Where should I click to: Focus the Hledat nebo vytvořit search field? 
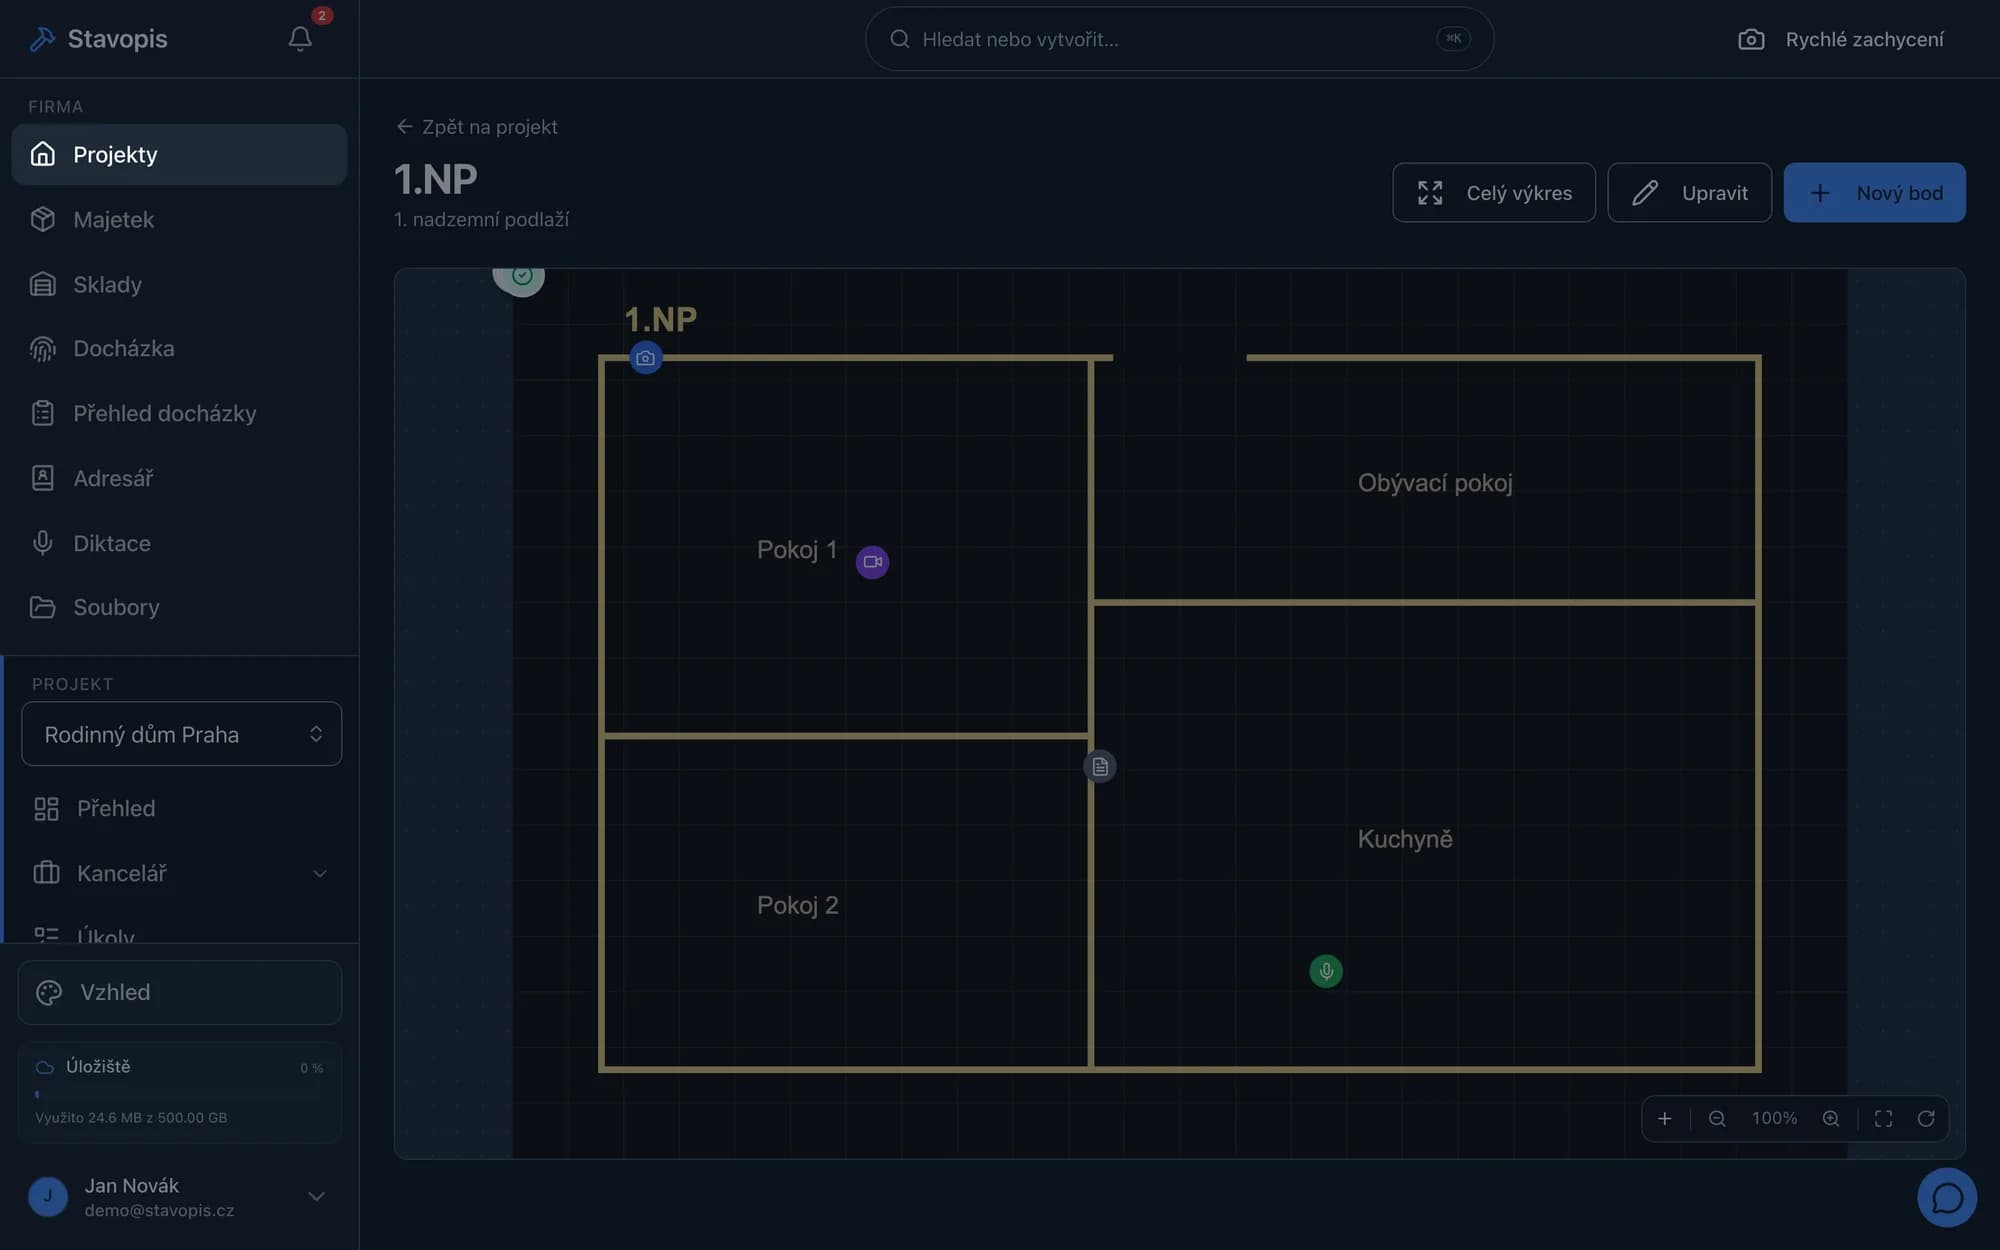(1179, 39)
